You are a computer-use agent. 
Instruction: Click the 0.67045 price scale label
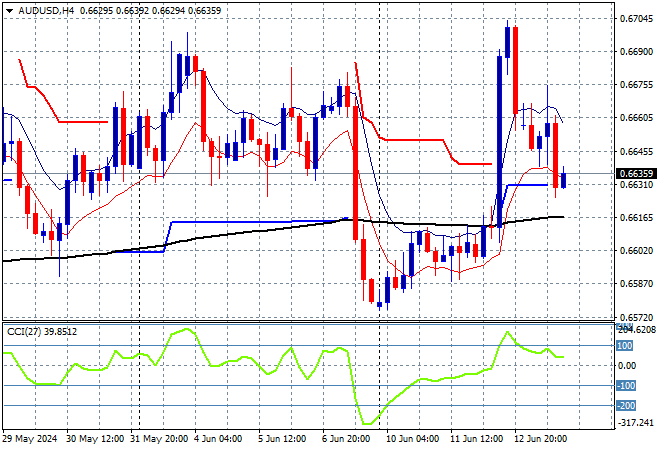click(637, 19)
